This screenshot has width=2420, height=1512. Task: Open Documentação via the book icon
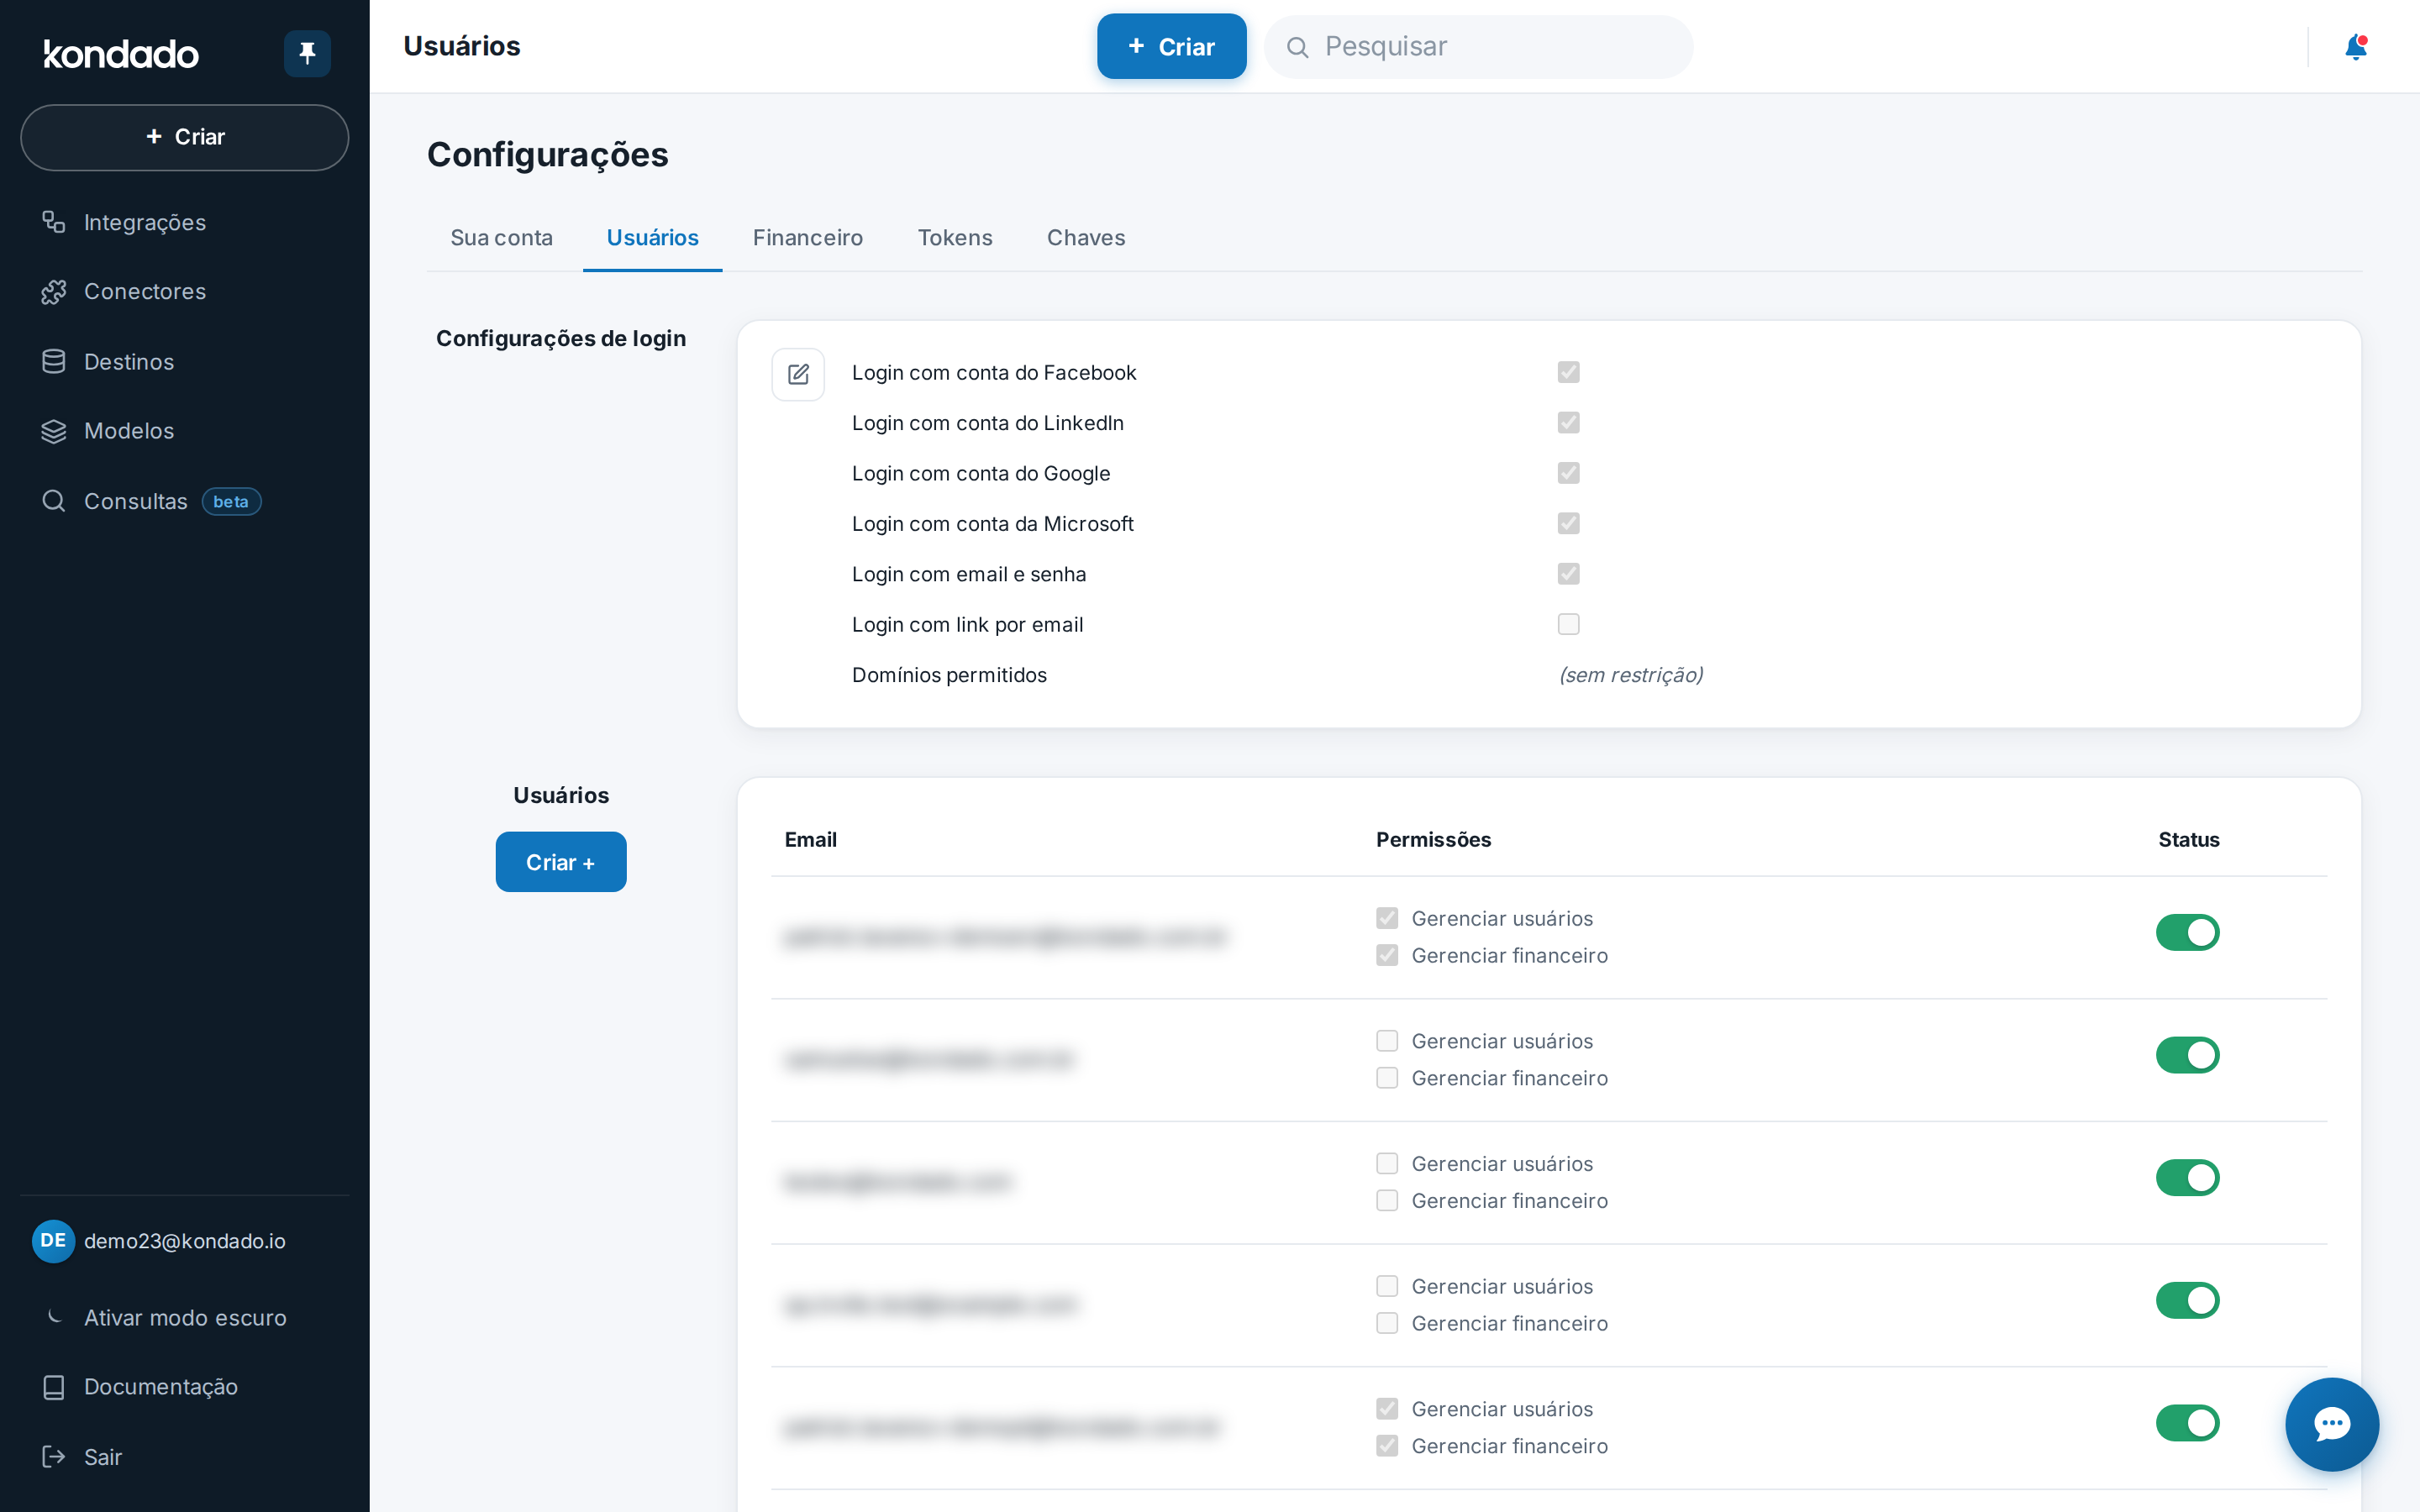(54, 1387)
